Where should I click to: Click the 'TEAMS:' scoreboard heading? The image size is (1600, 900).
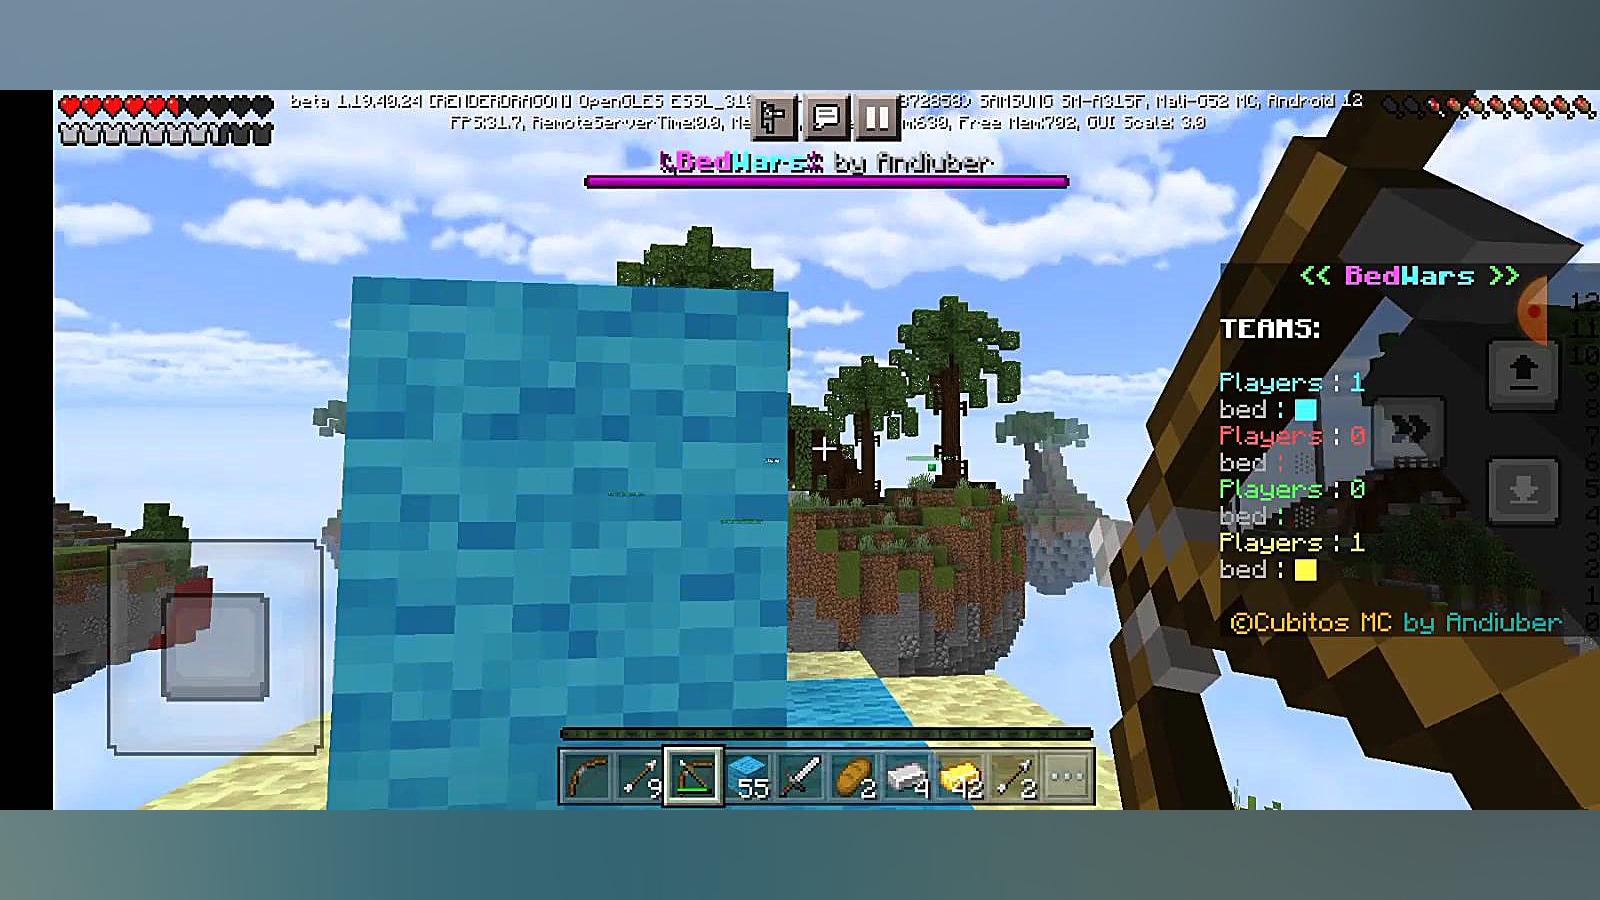pyautogui.click(x=1270, y=329)
